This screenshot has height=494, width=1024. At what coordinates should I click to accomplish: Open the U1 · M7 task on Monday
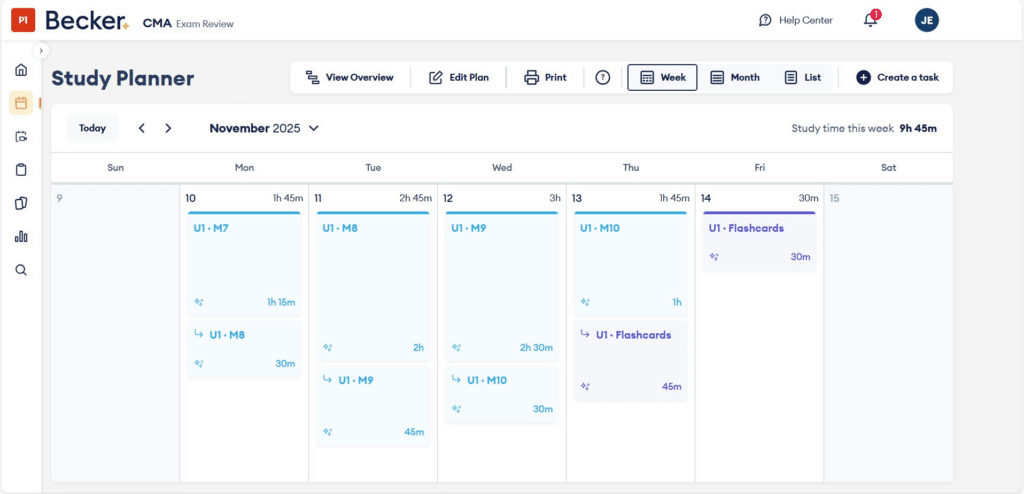[244, 264]
